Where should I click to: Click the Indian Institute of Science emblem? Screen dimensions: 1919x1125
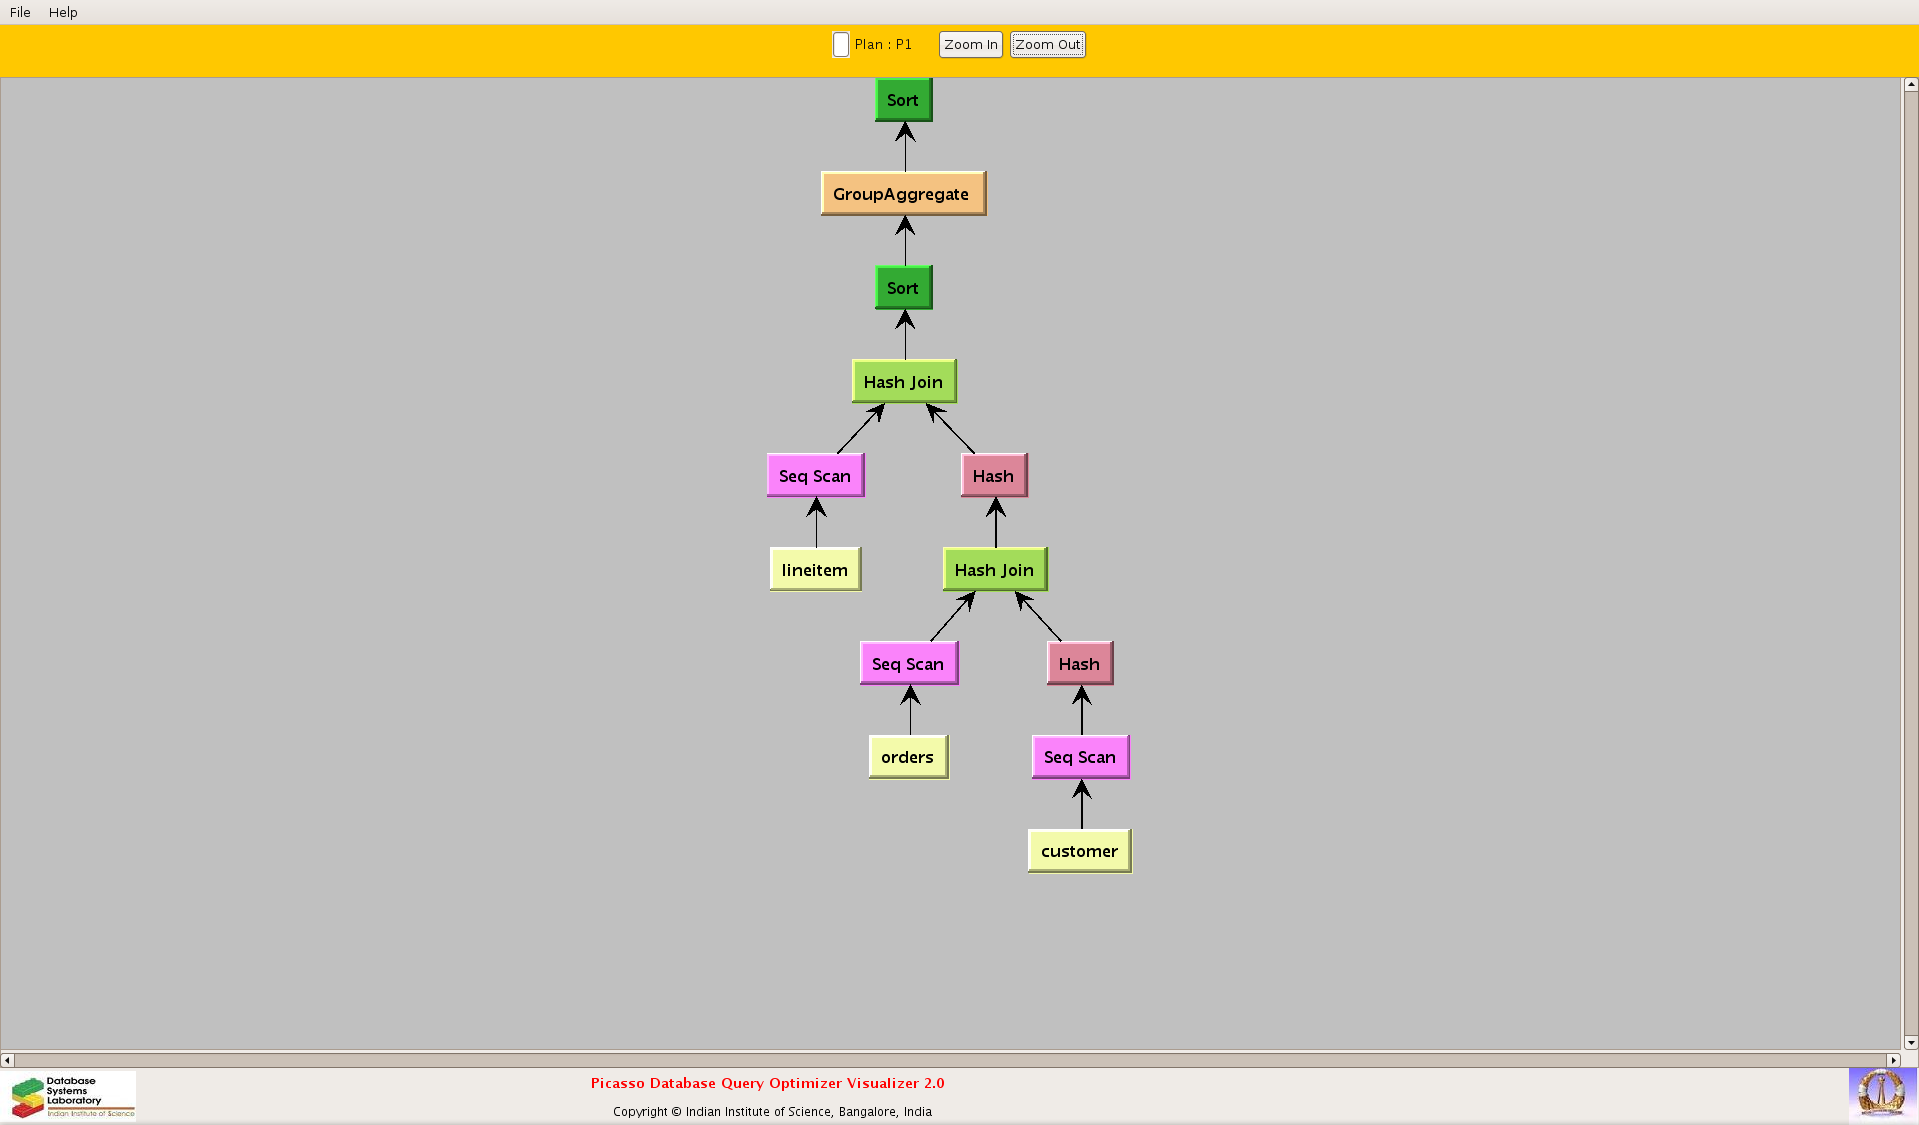point(1881,1092)
